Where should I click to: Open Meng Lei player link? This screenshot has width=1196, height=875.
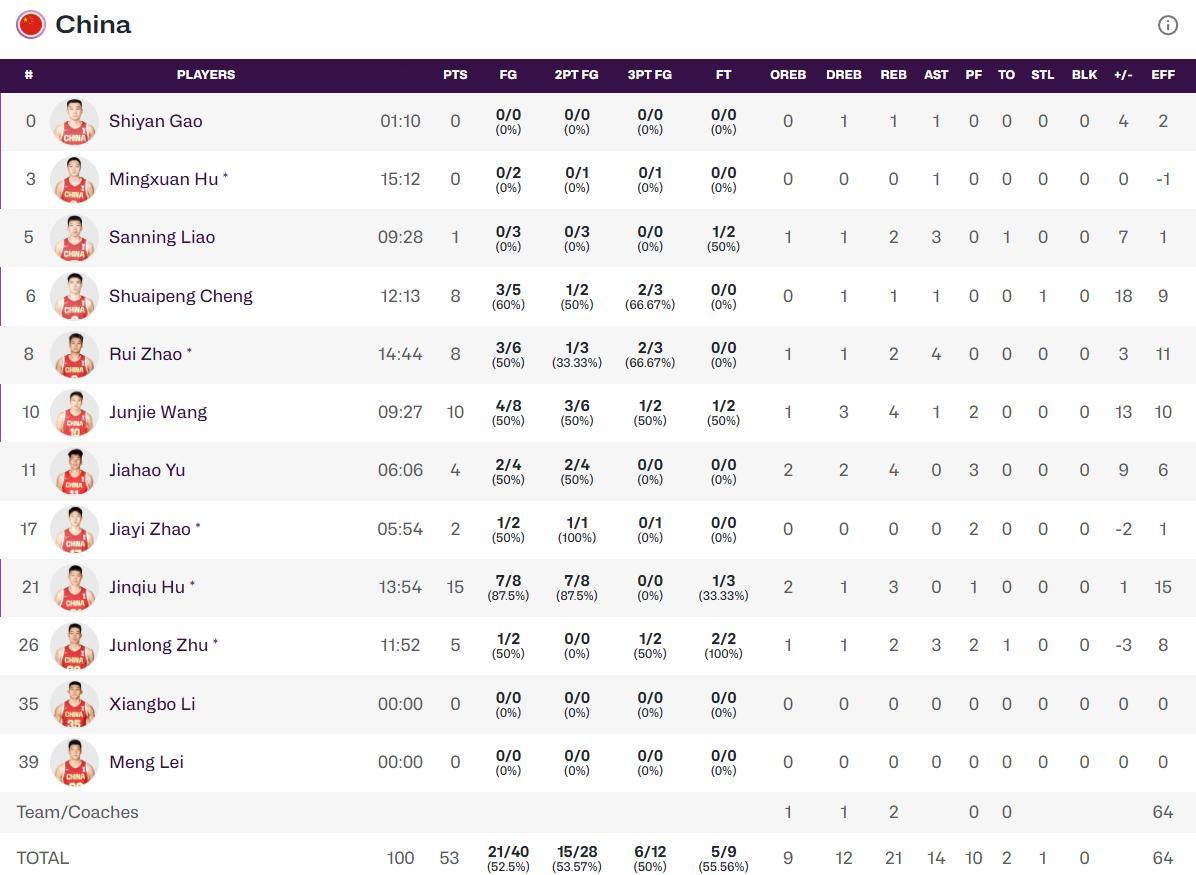click(146, 761)
